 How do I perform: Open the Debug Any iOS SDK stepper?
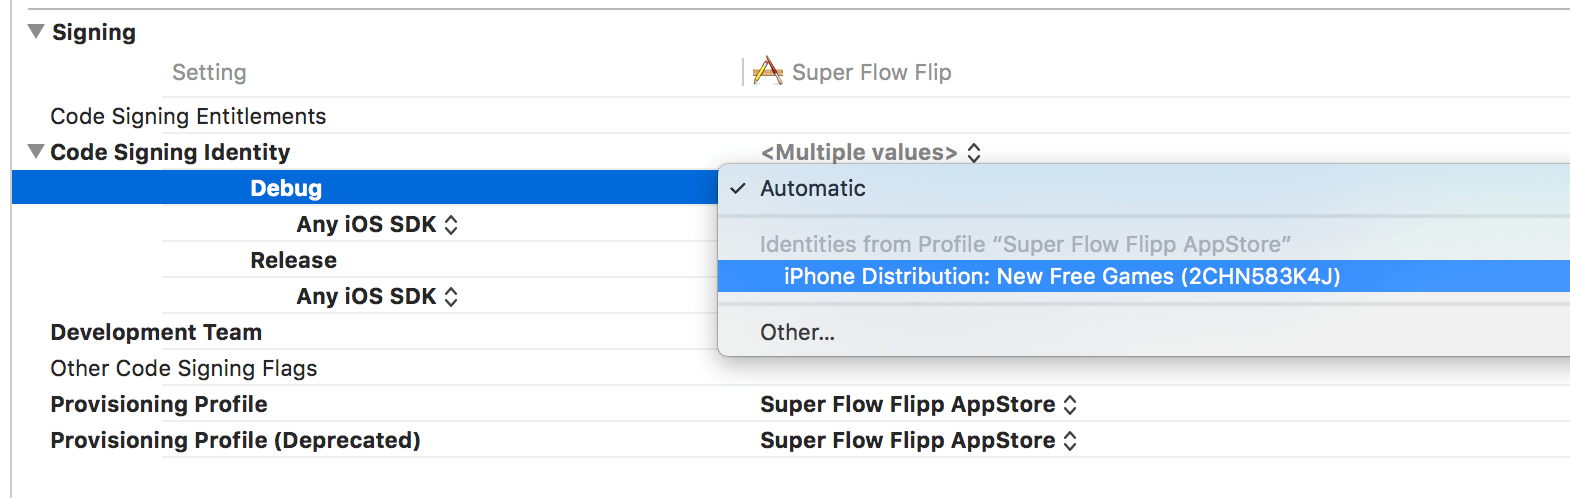(x=451, y=225)
